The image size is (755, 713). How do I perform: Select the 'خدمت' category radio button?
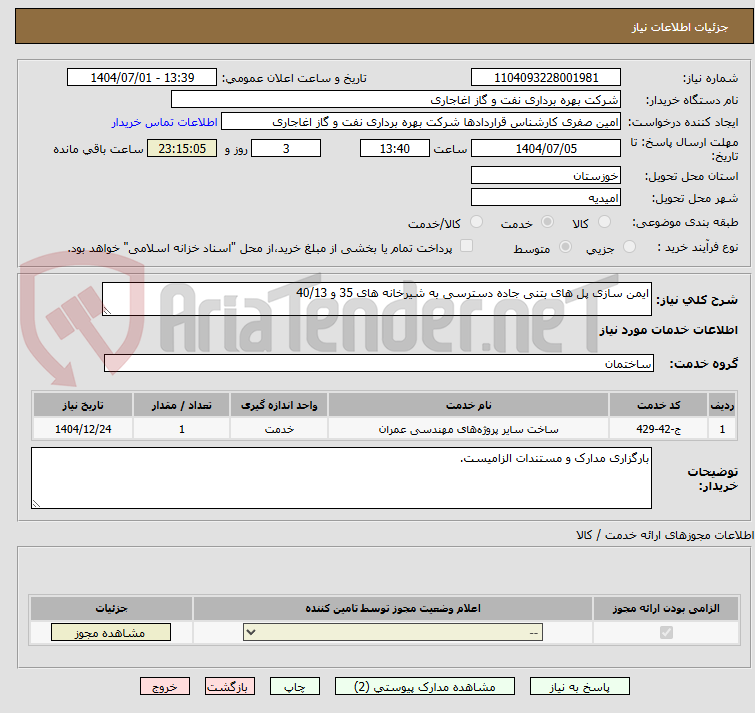547,222
